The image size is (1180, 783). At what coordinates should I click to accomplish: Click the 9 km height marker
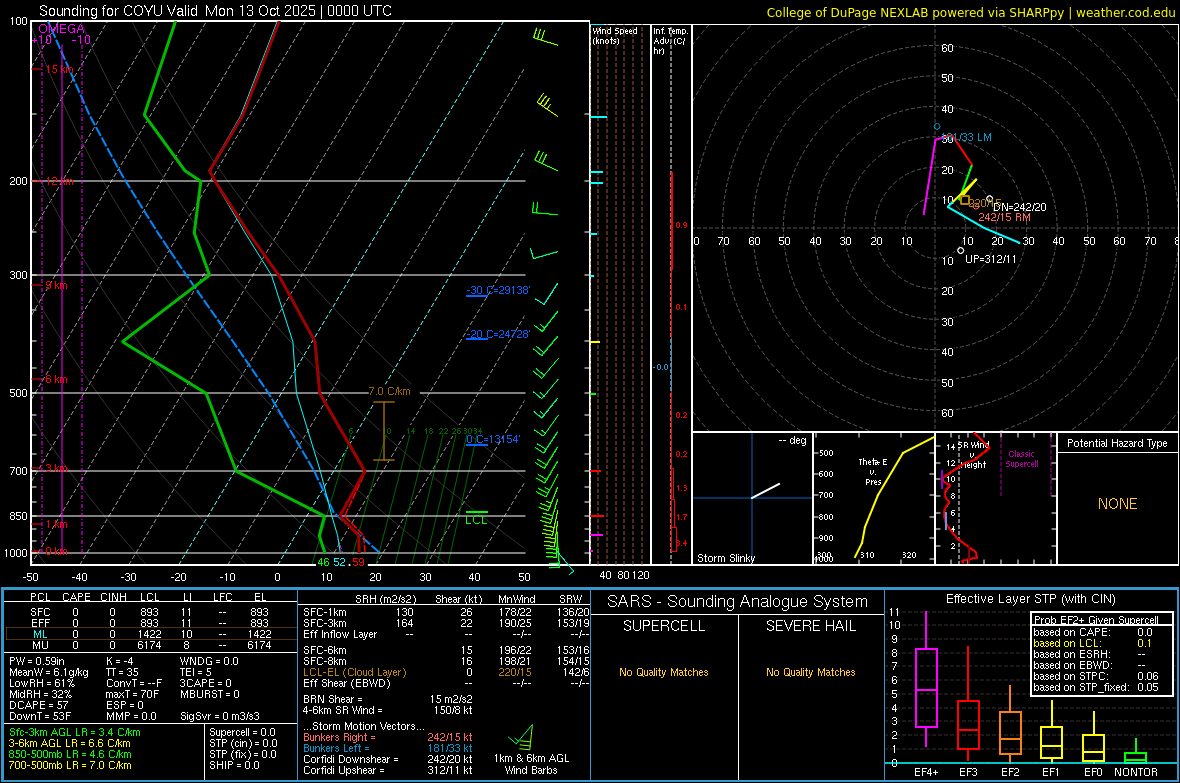pyautogui.click(x=56, y=285)
